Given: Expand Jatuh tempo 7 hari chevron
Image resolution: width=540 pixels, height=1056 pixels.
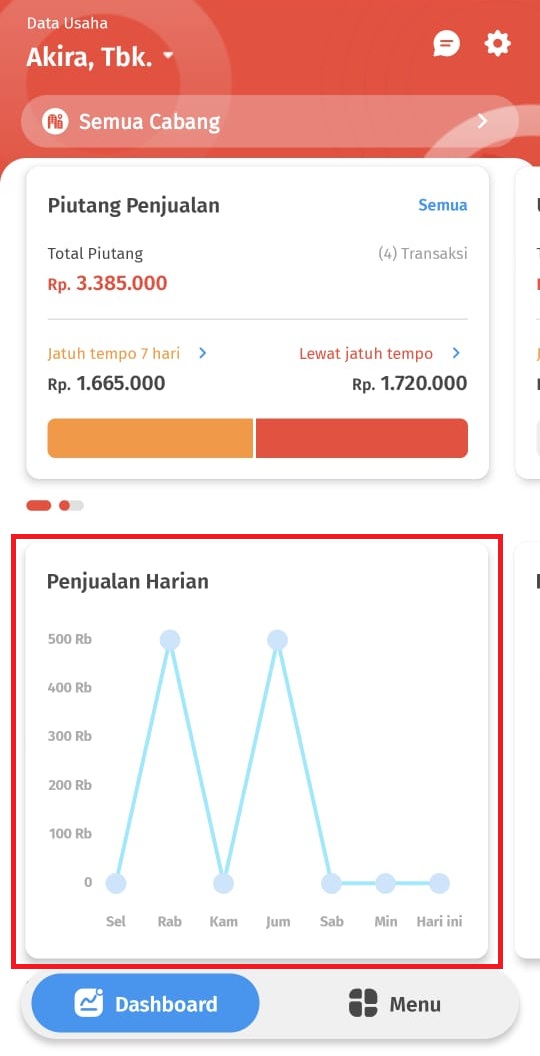Looking at the screenshot, I should point(203,353).
